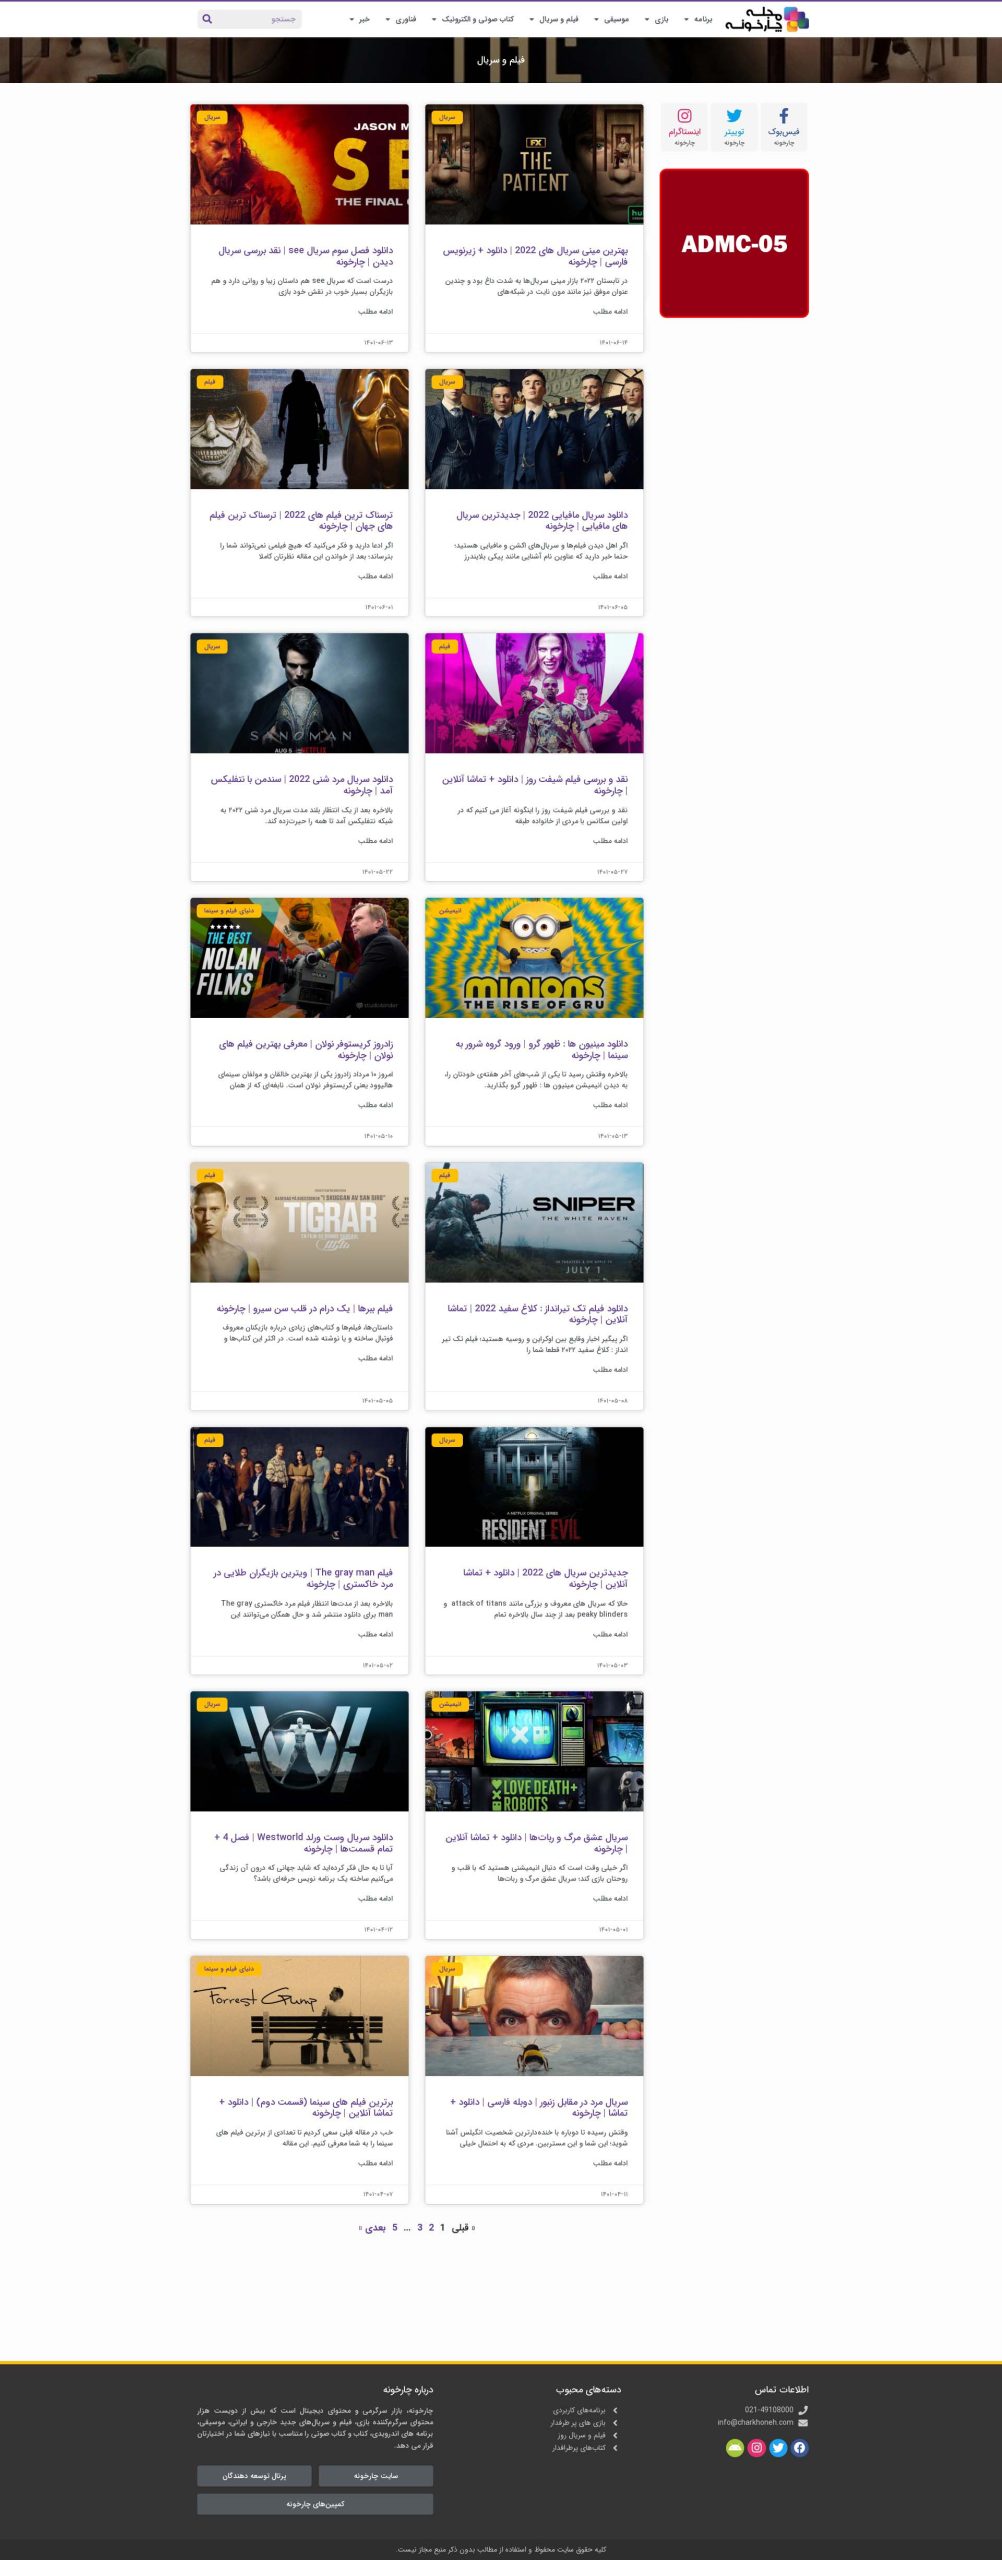Image resolution: width=1002 pixels, height=2560 pixels.
Task: Go to pagination page 3
Action: pos(420,2227)
